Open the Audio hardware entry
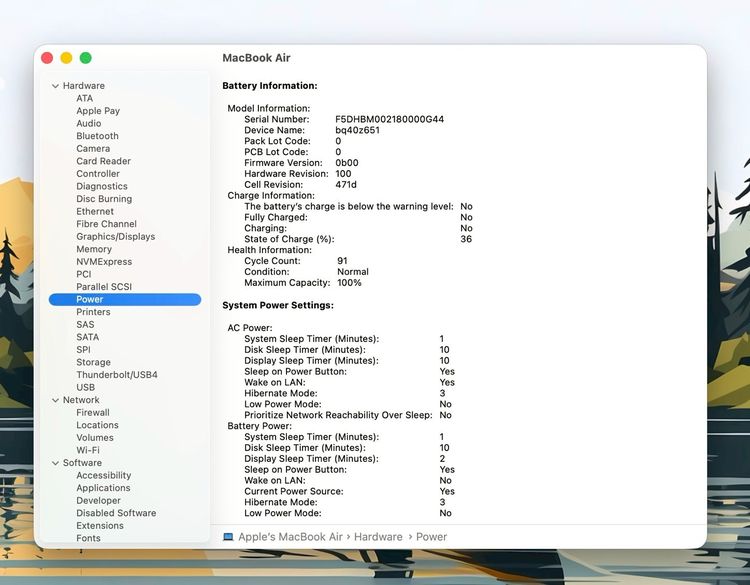Viewport: 750px width, 585px height. tap(88, 123)
